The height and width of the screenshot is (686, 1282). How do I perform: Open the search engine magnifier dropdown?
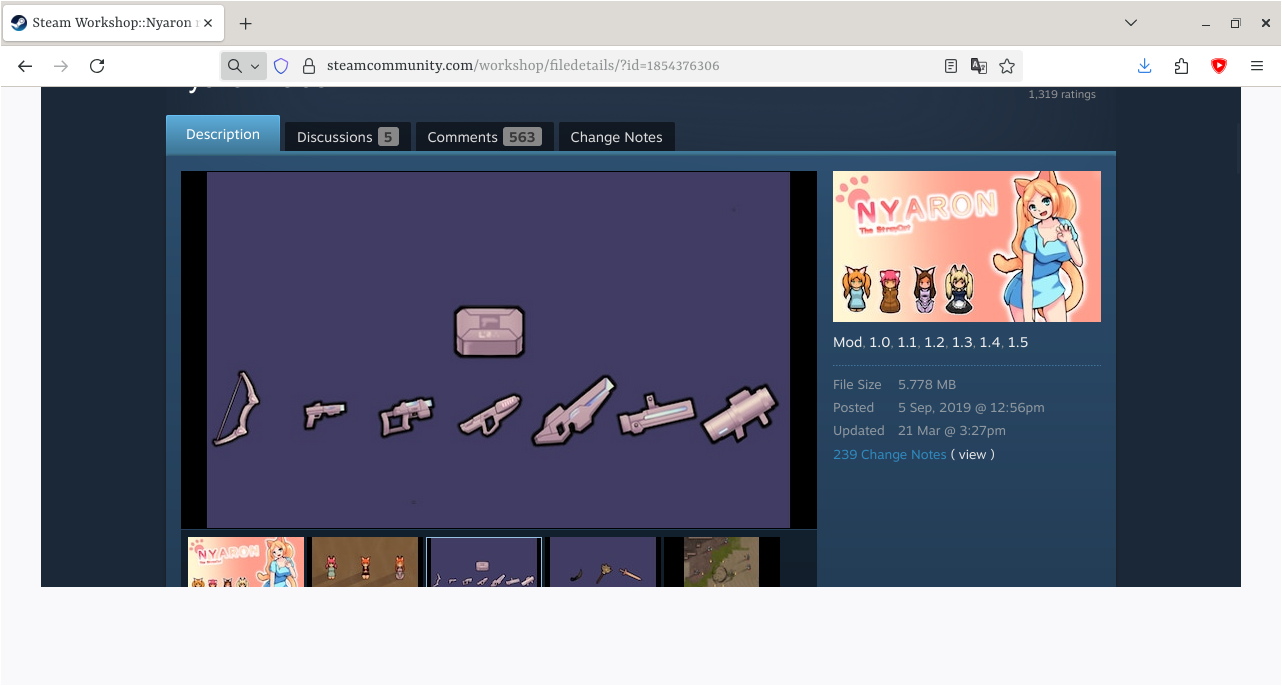click(243, 66)
